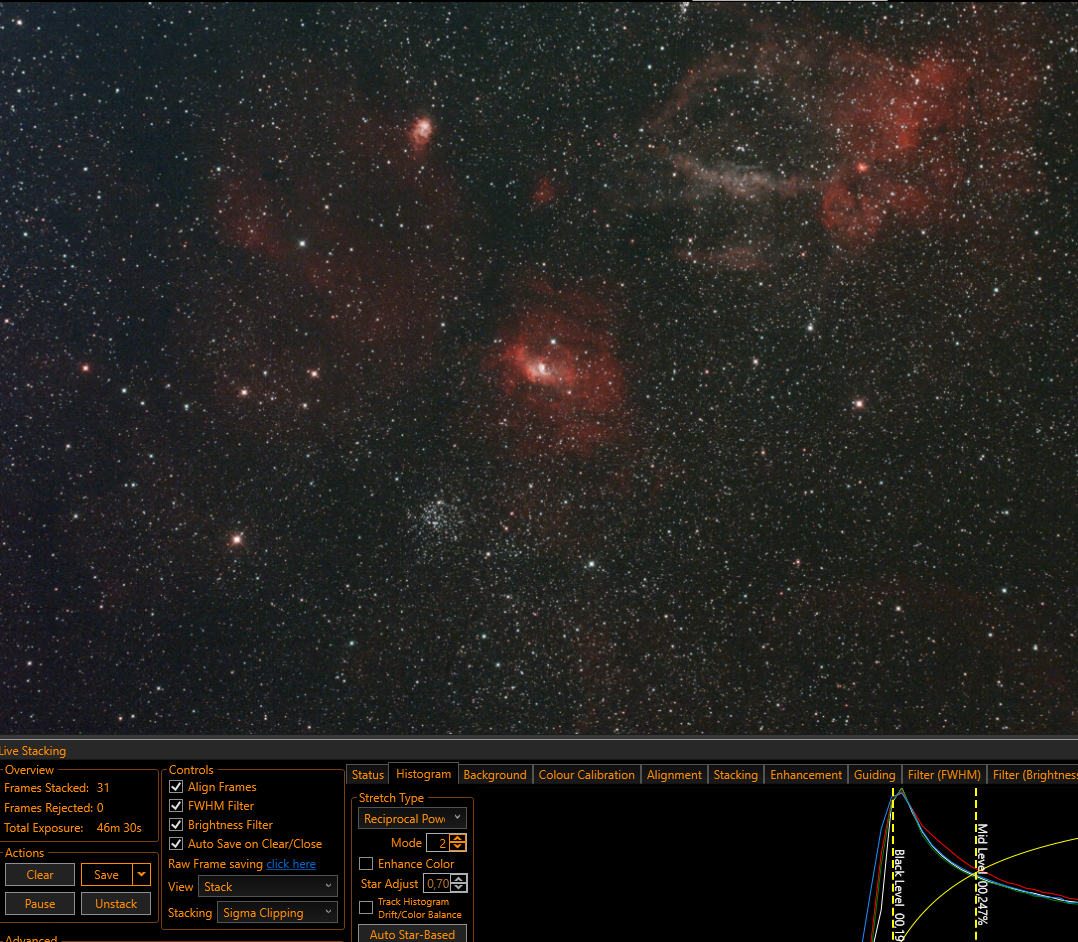
Task: Open the Filter (FWHM) tab
Action: click(x=944, y=774)
